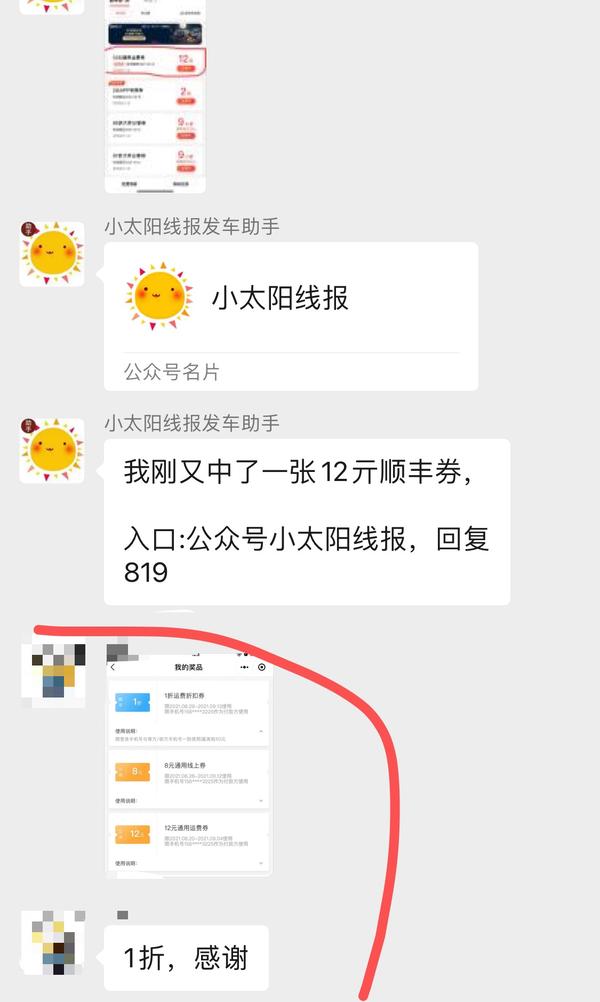
Task: Collapse 使用说明 under the 1折运费折扣券
Action: coord(261,730)
